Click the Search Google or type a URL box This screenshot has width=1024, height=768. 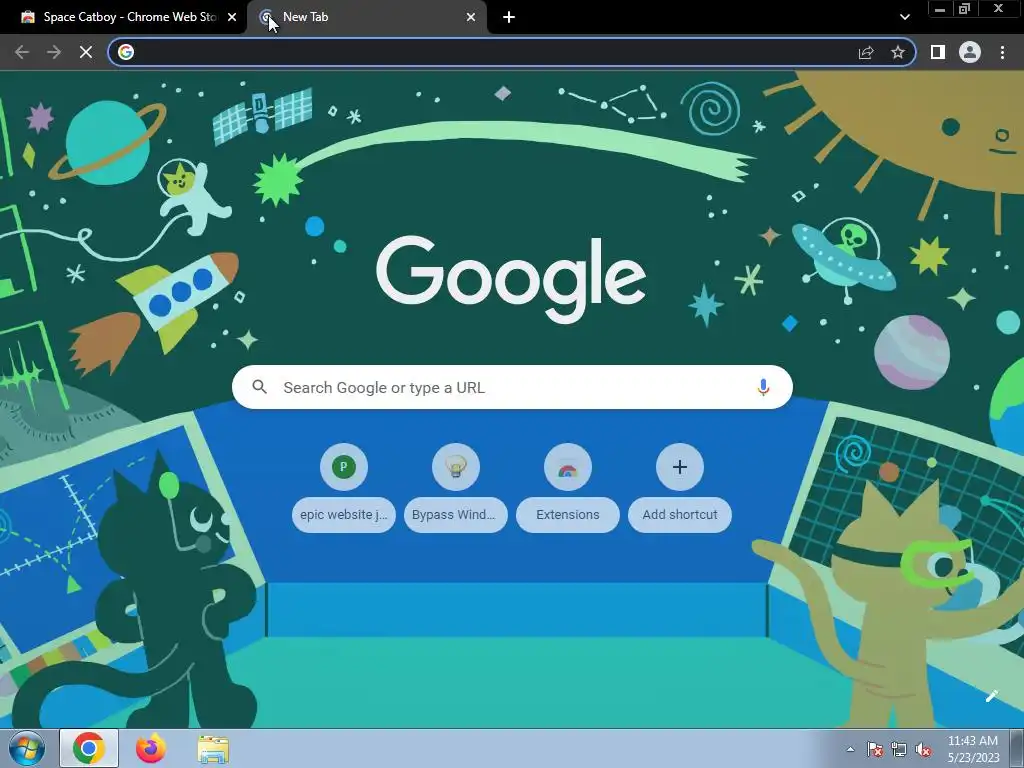[x=512, y=387]
